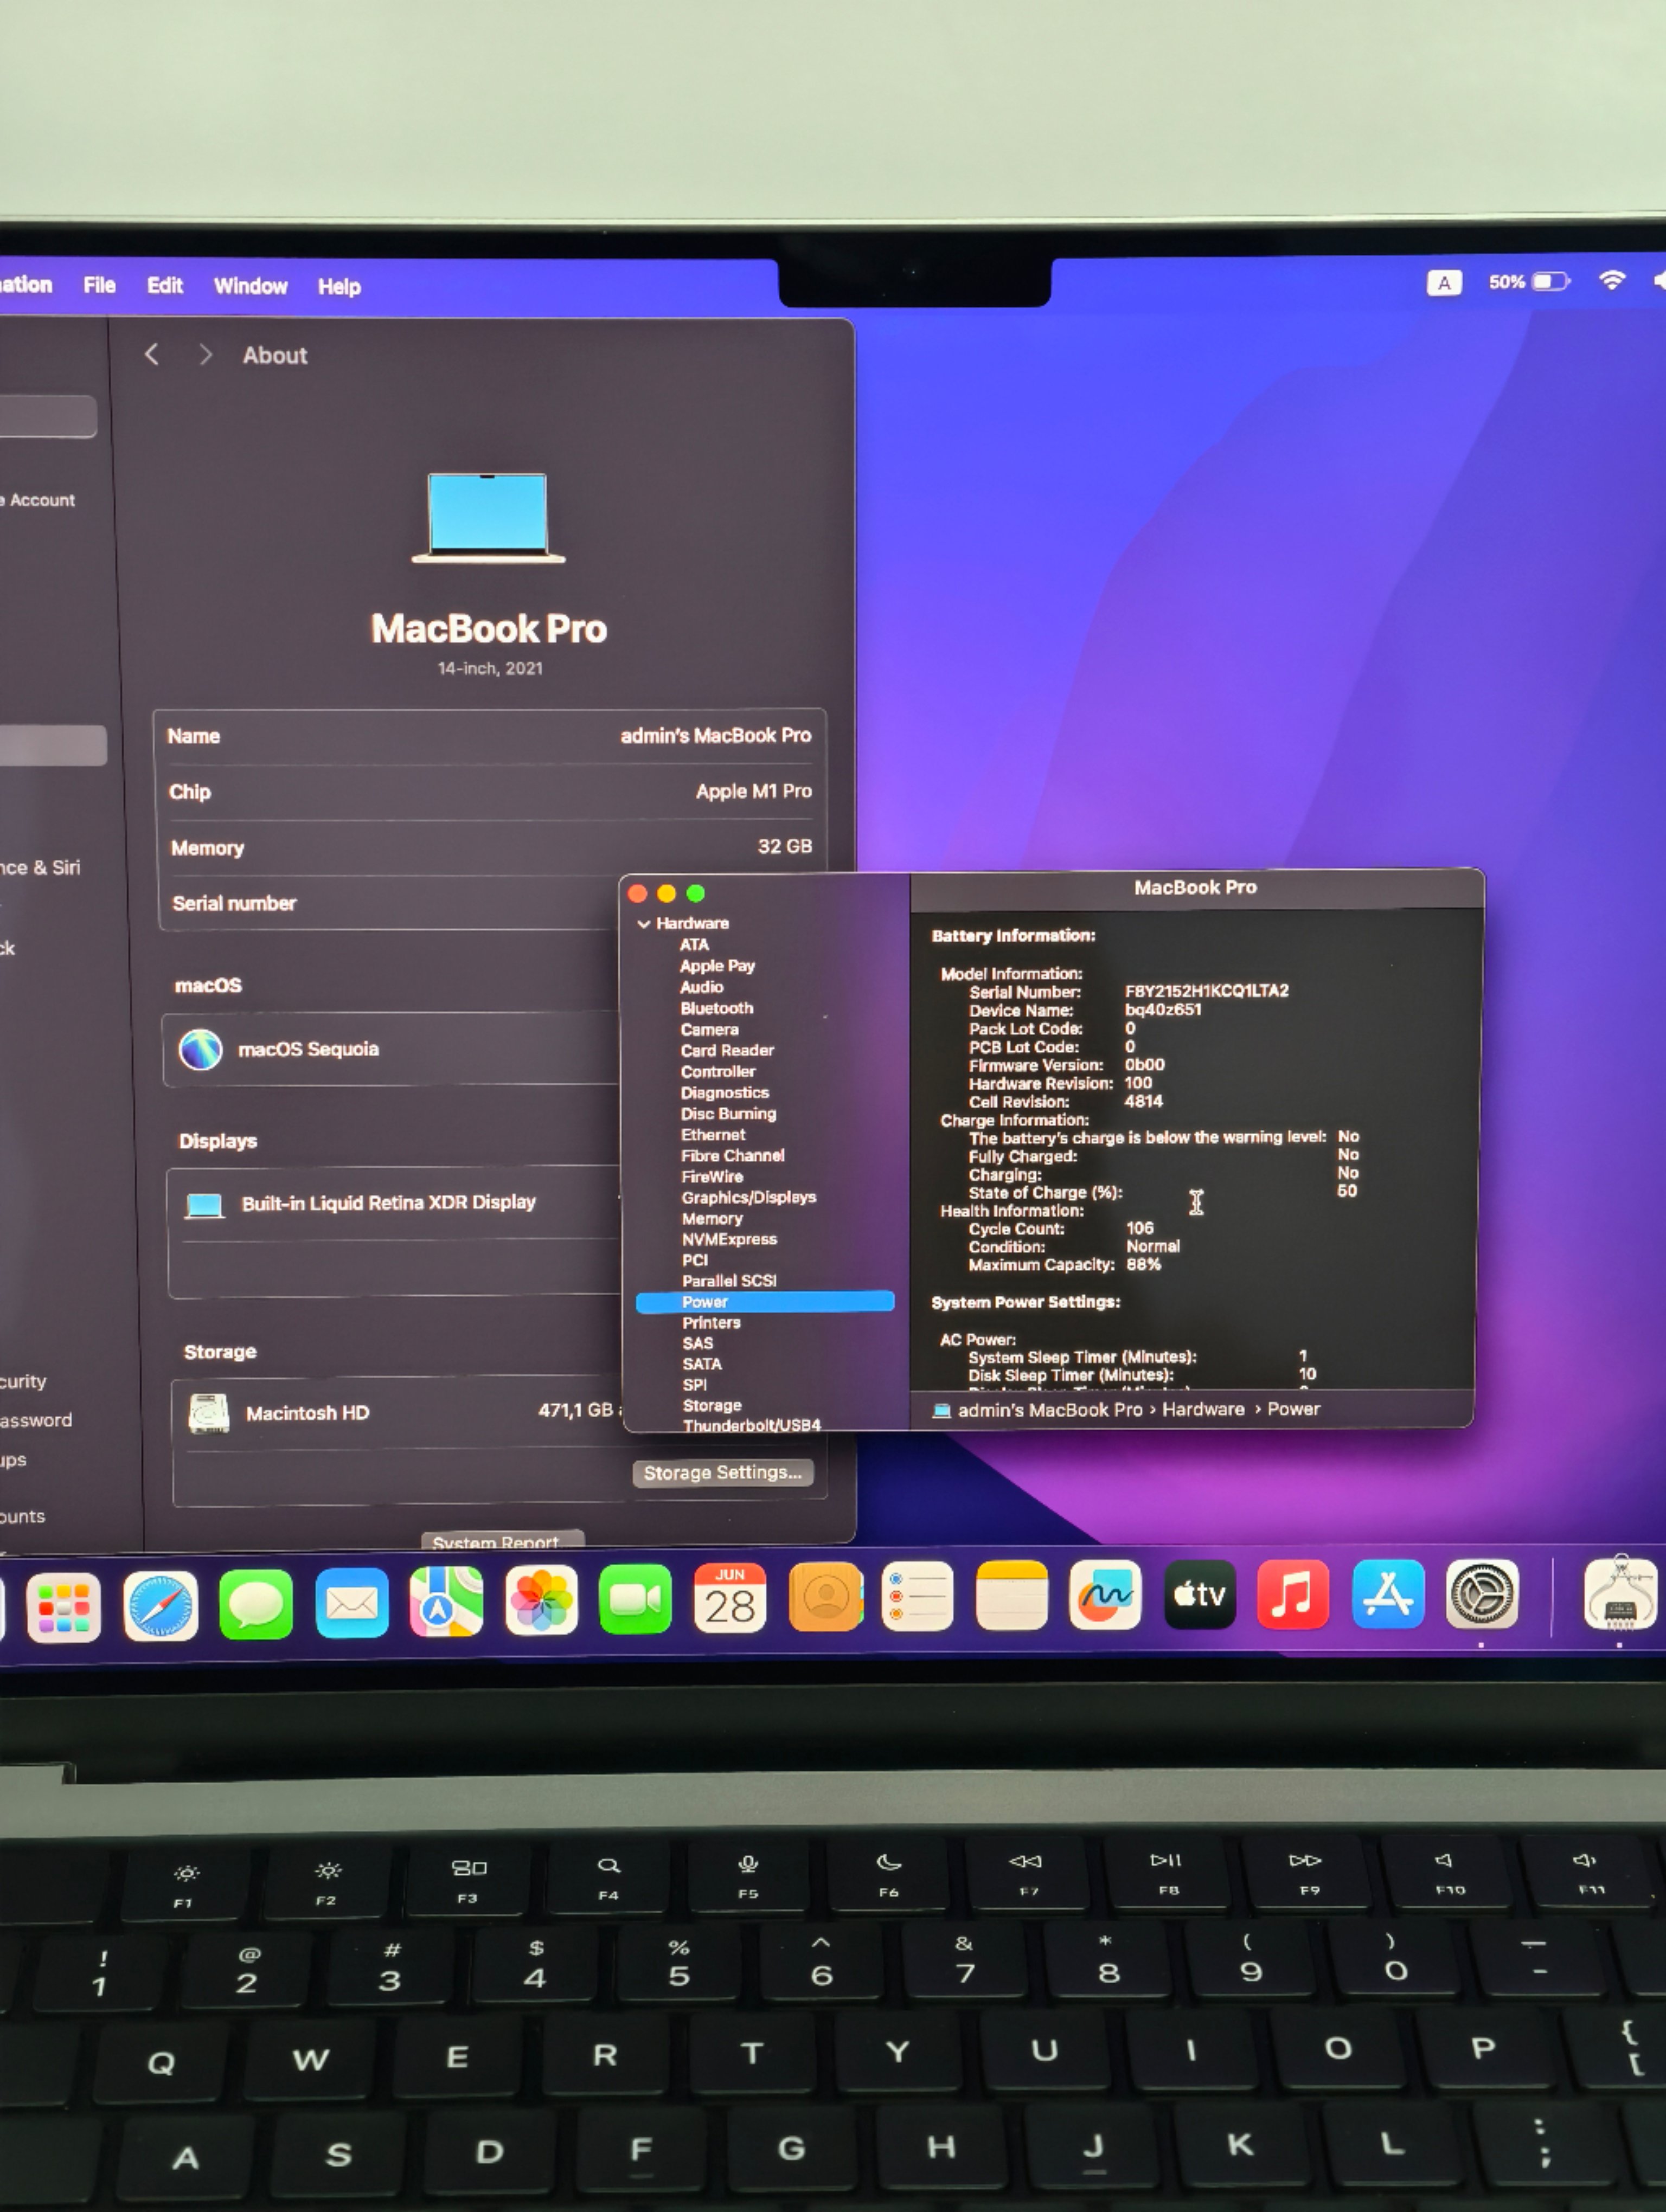Launch Freeform from the dock

1105,1595
